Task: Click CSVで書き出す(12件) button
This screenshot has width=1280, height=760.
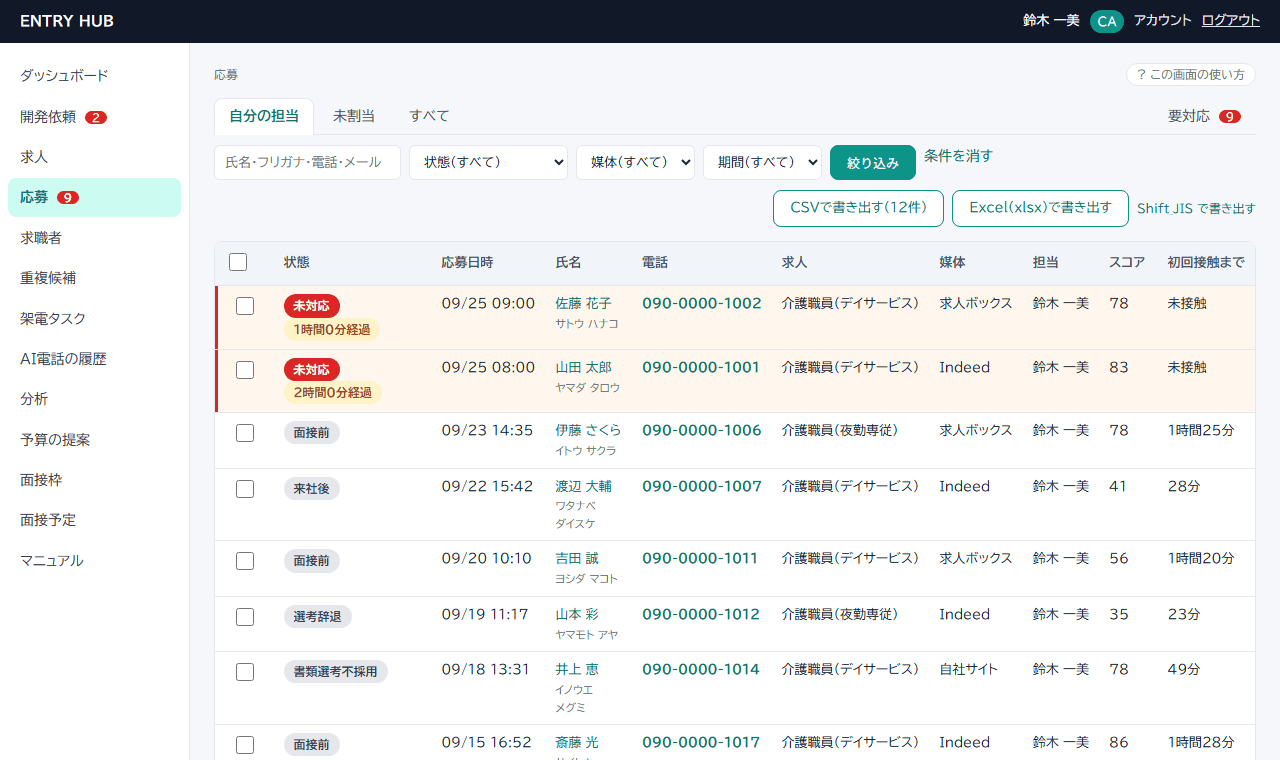Action: click(858, 208)
